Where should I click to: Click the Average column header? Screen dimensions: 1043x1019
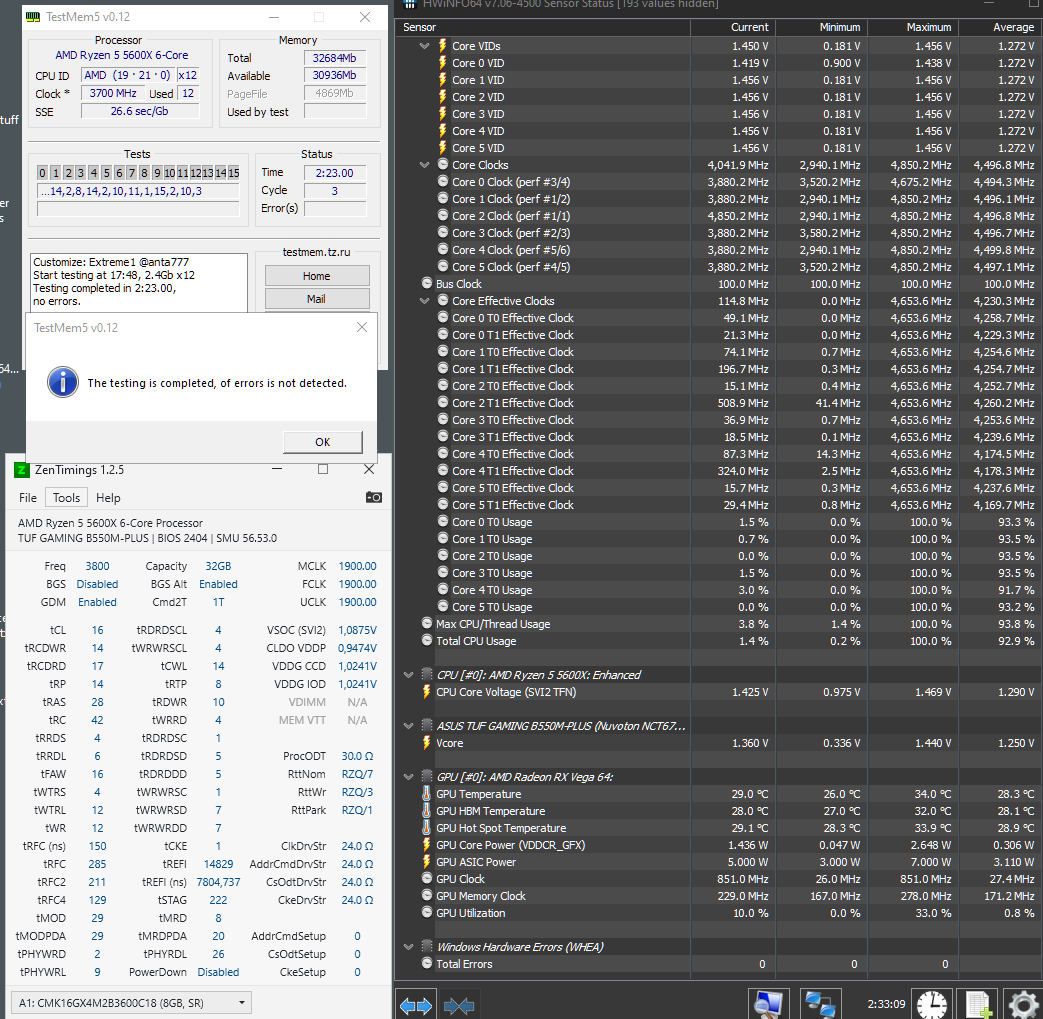click(1000, 27)
